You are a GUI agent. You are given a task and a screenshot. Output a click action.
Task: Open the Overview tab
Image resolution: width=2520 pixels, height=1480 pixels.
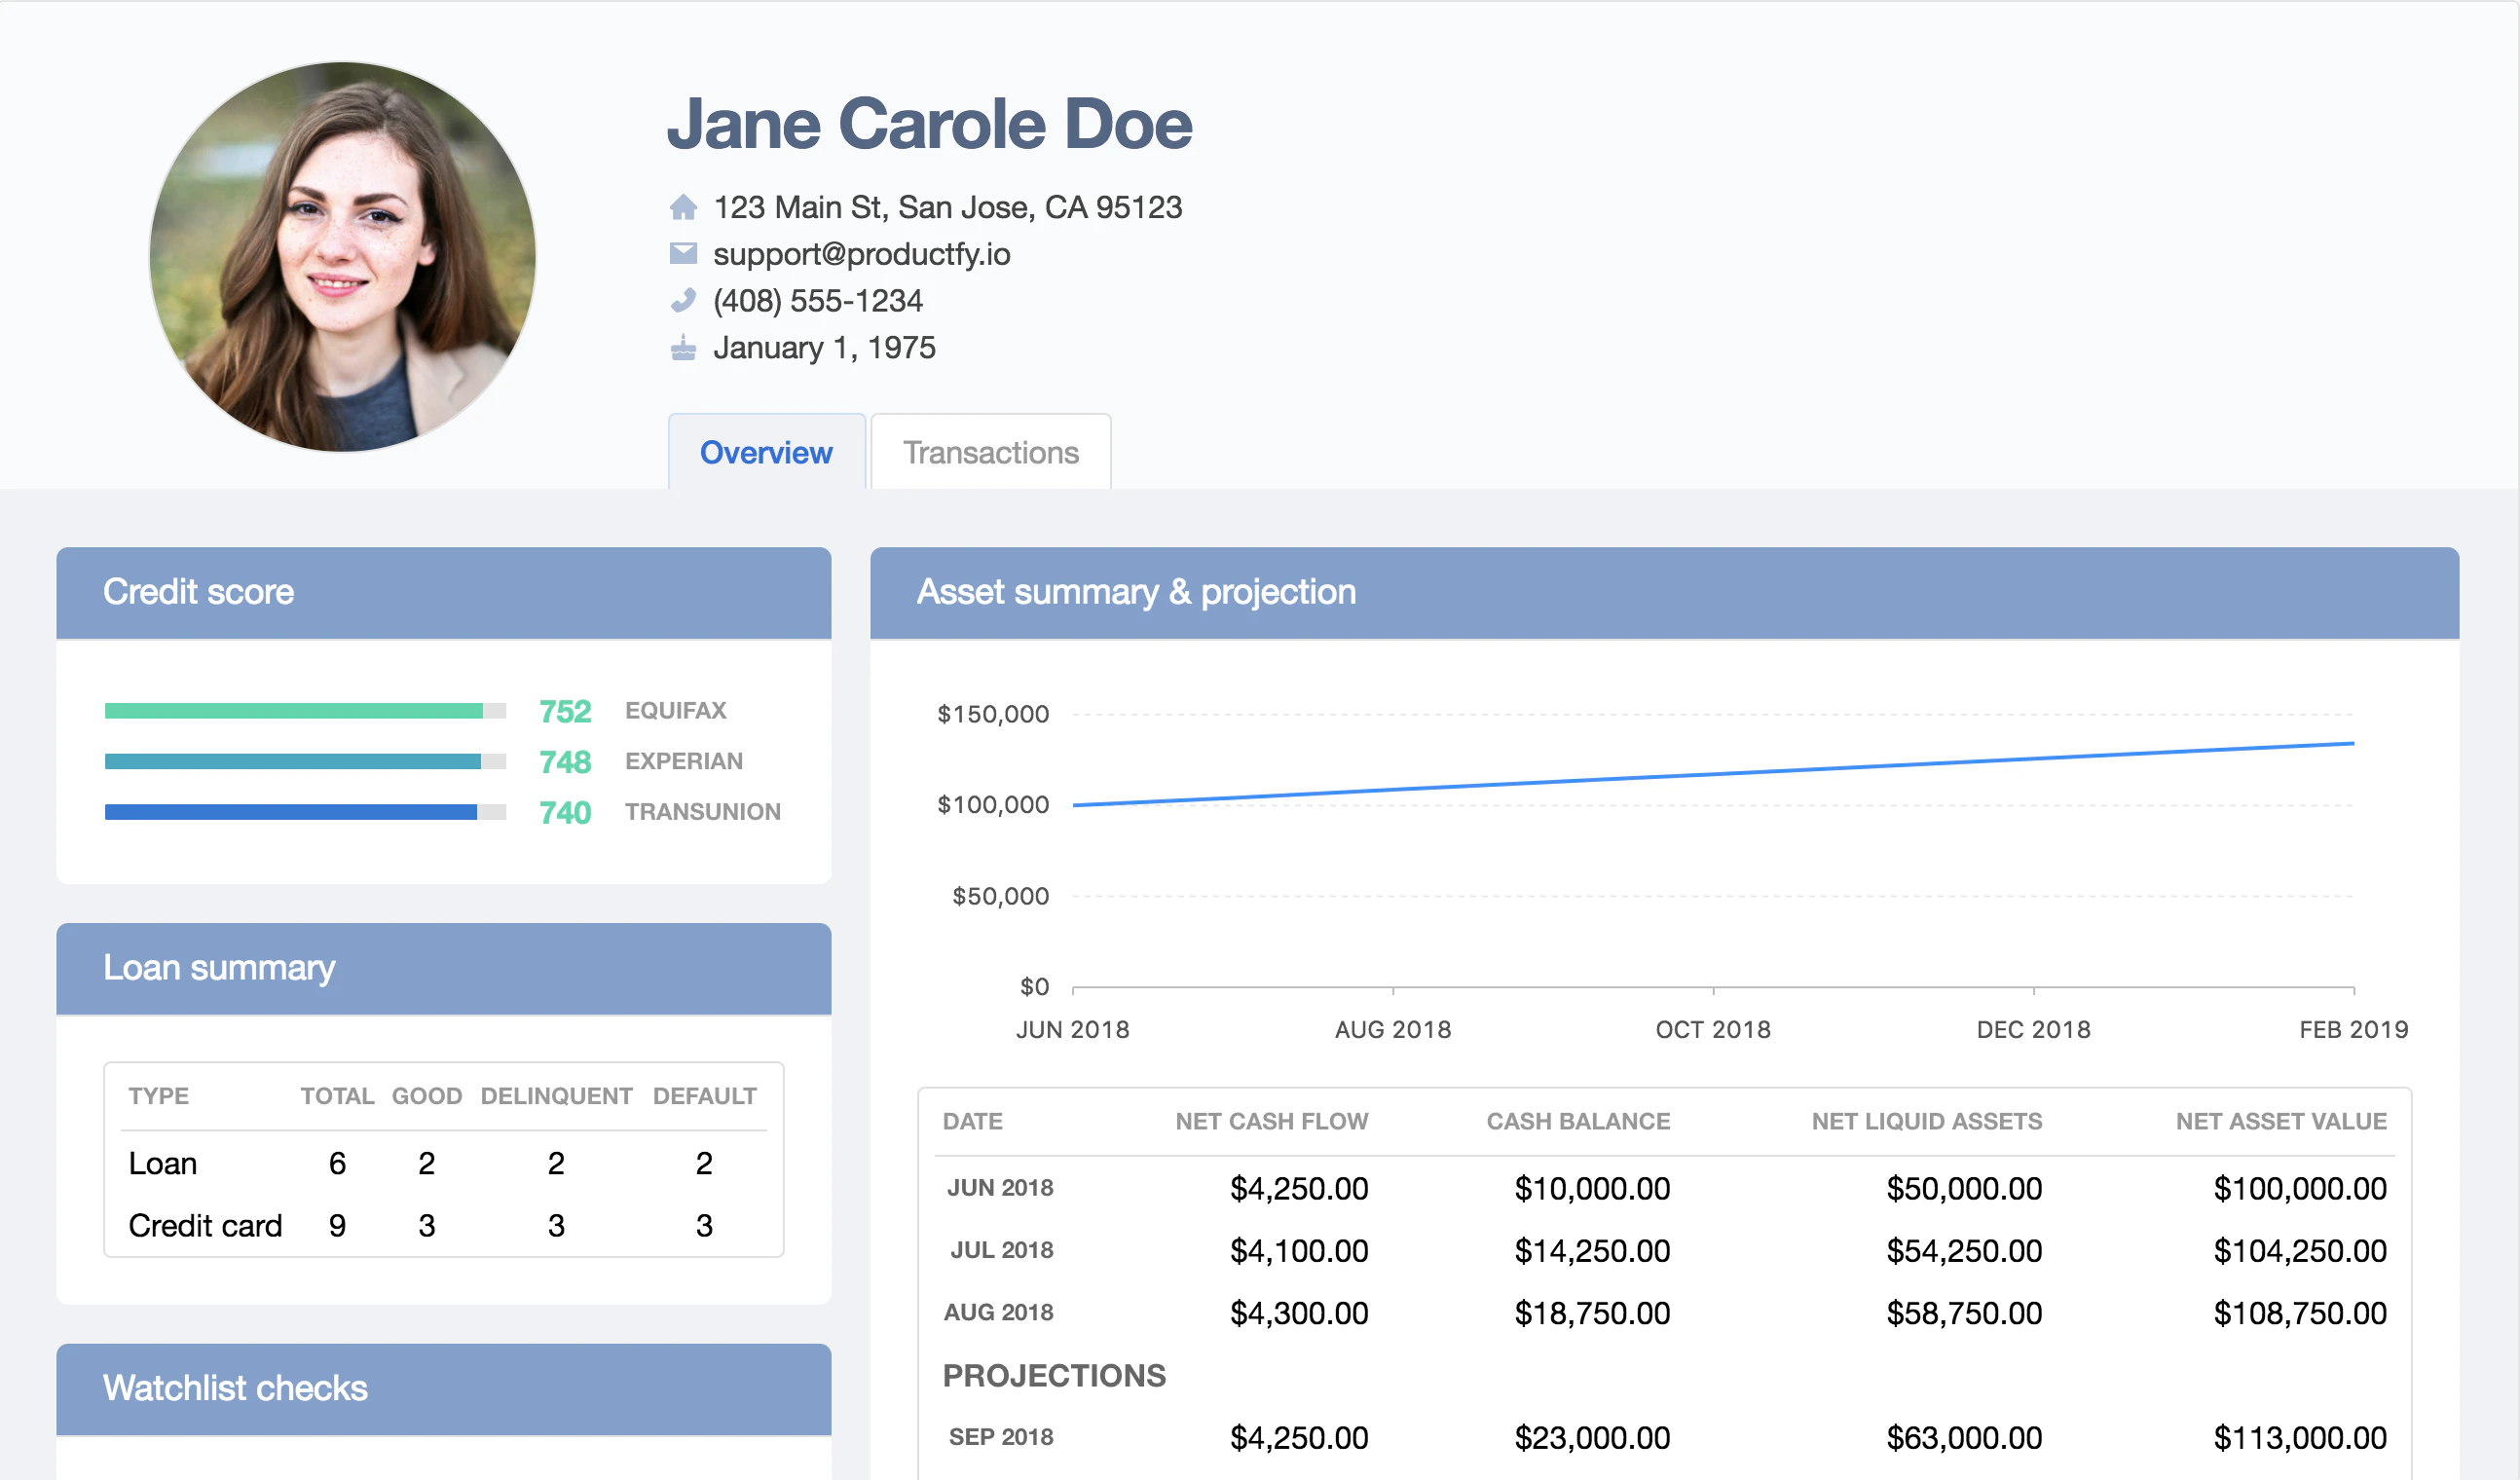click(766, 452)
